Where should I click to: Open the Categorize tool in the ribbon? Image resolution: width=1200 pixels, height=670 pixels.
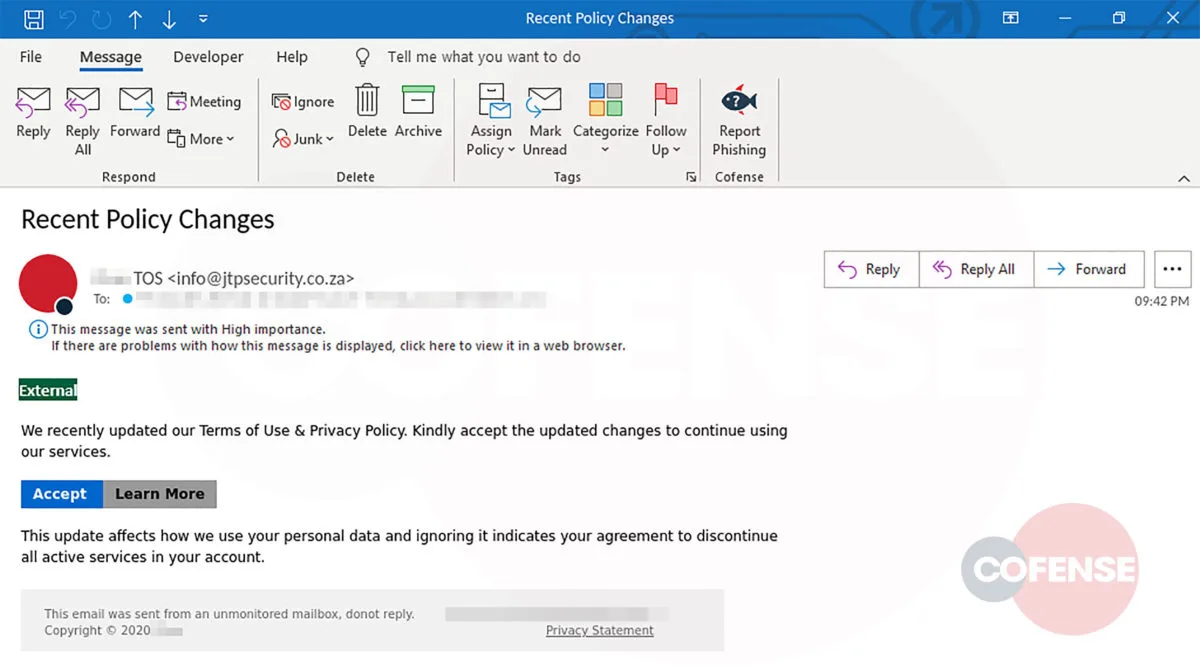pyautogui.click(x=605, y=118)
